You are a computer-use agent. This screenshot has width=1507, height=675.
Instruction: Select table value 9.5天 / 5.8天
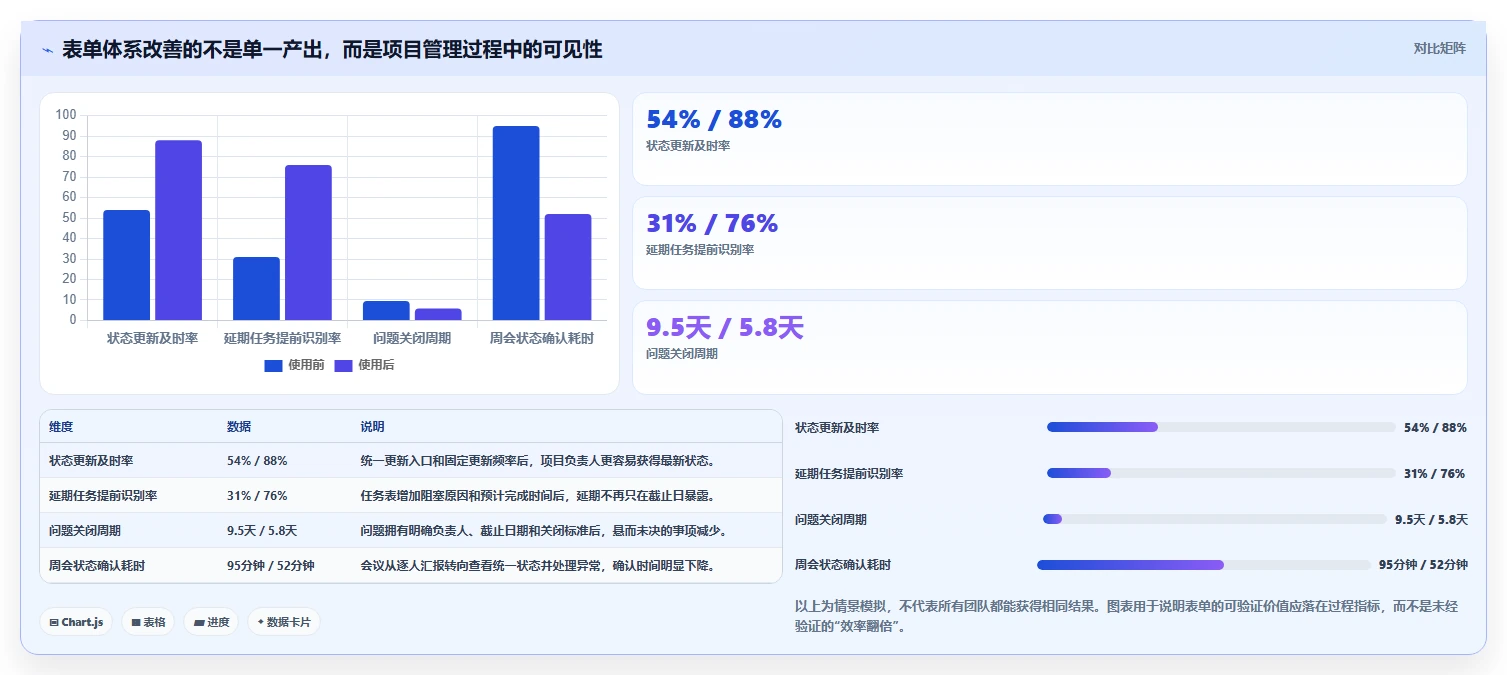262,531
